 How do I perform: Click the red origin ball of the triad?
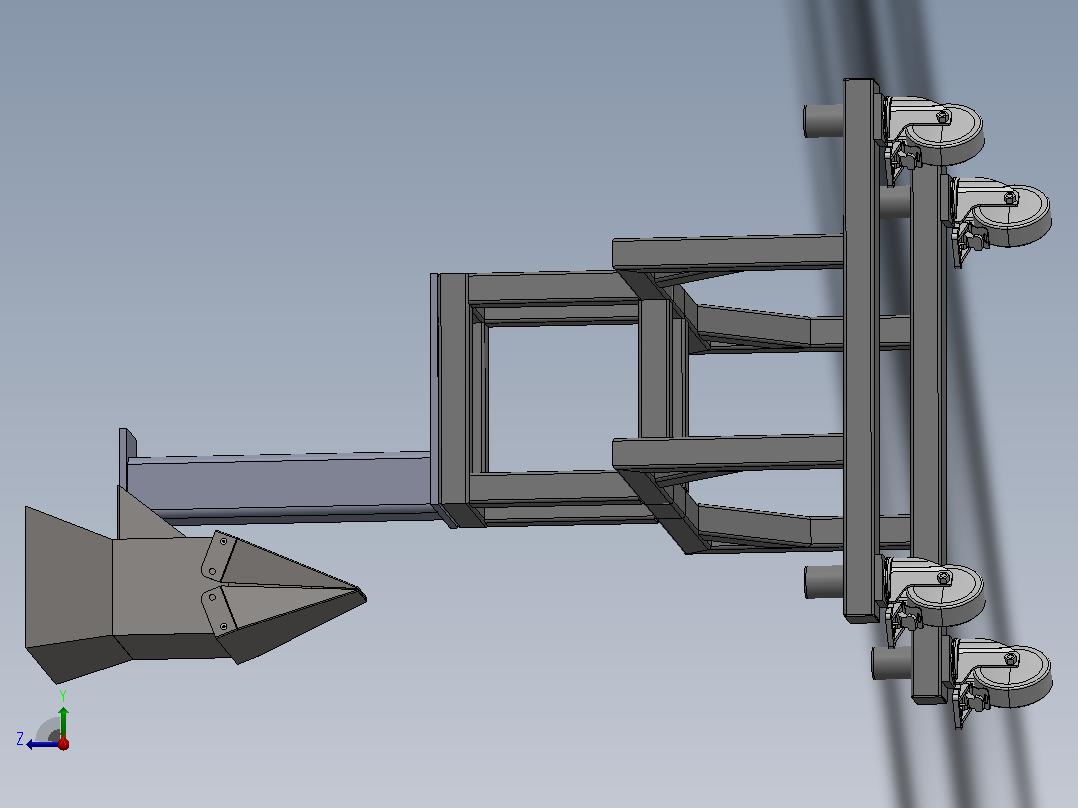pos(64,744)
